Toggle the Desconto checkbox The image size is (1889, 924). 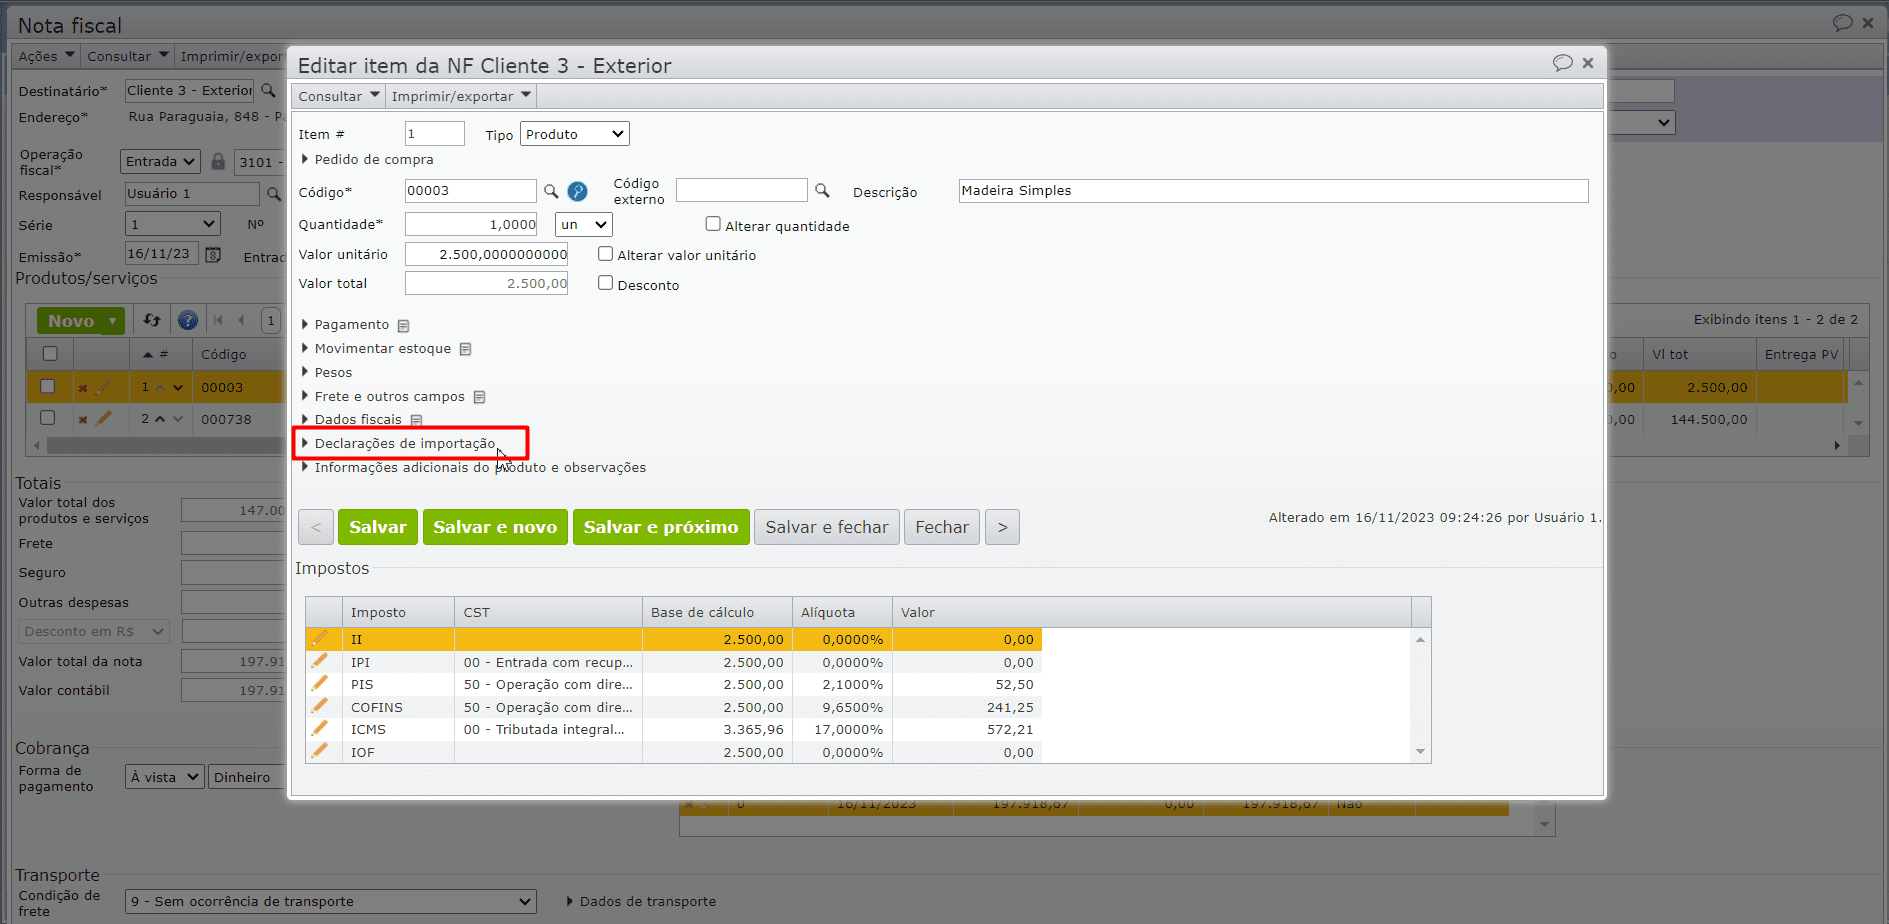605,283
